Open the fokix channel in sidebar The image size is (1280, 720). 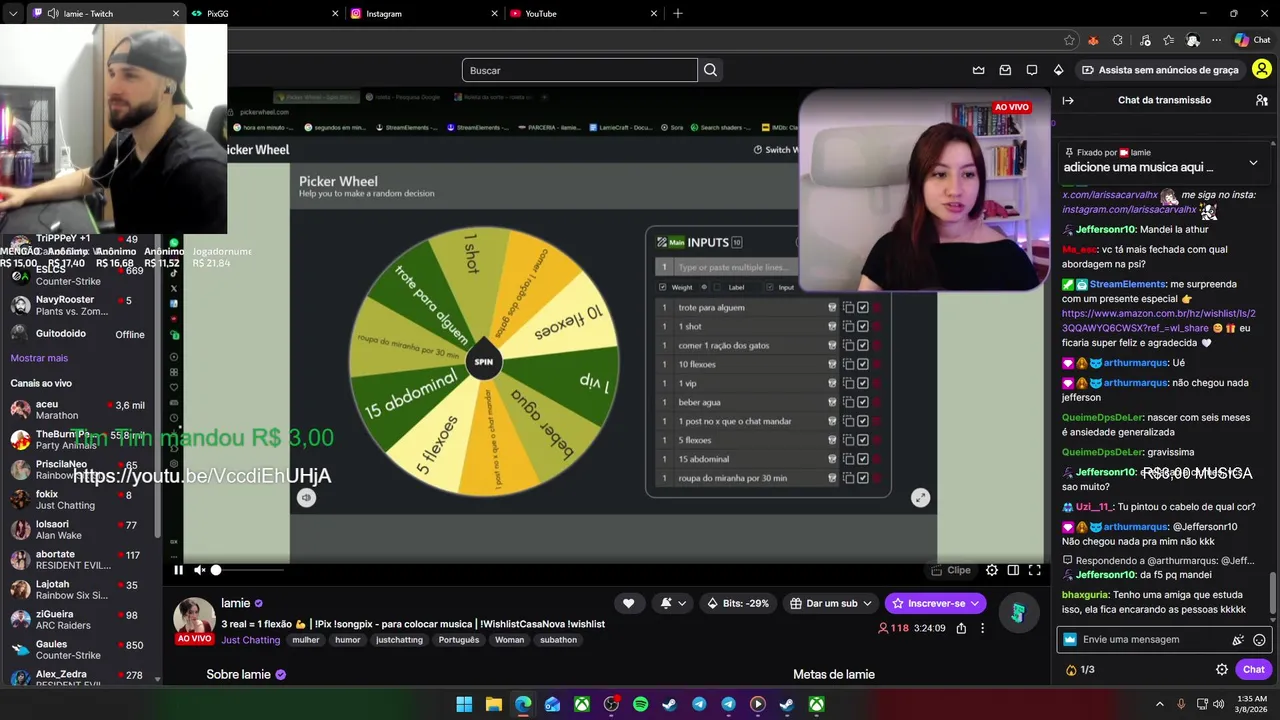click(80, 500)
